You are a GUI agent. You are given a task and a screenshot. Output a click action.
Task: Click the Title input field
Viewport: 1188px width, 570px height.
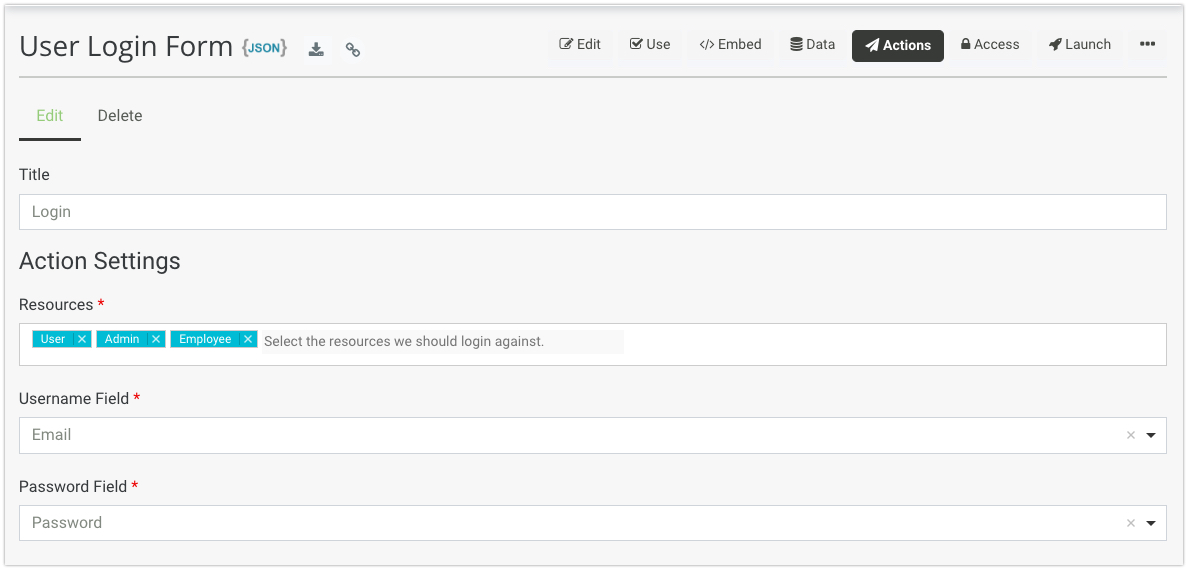tap(592, 212)
